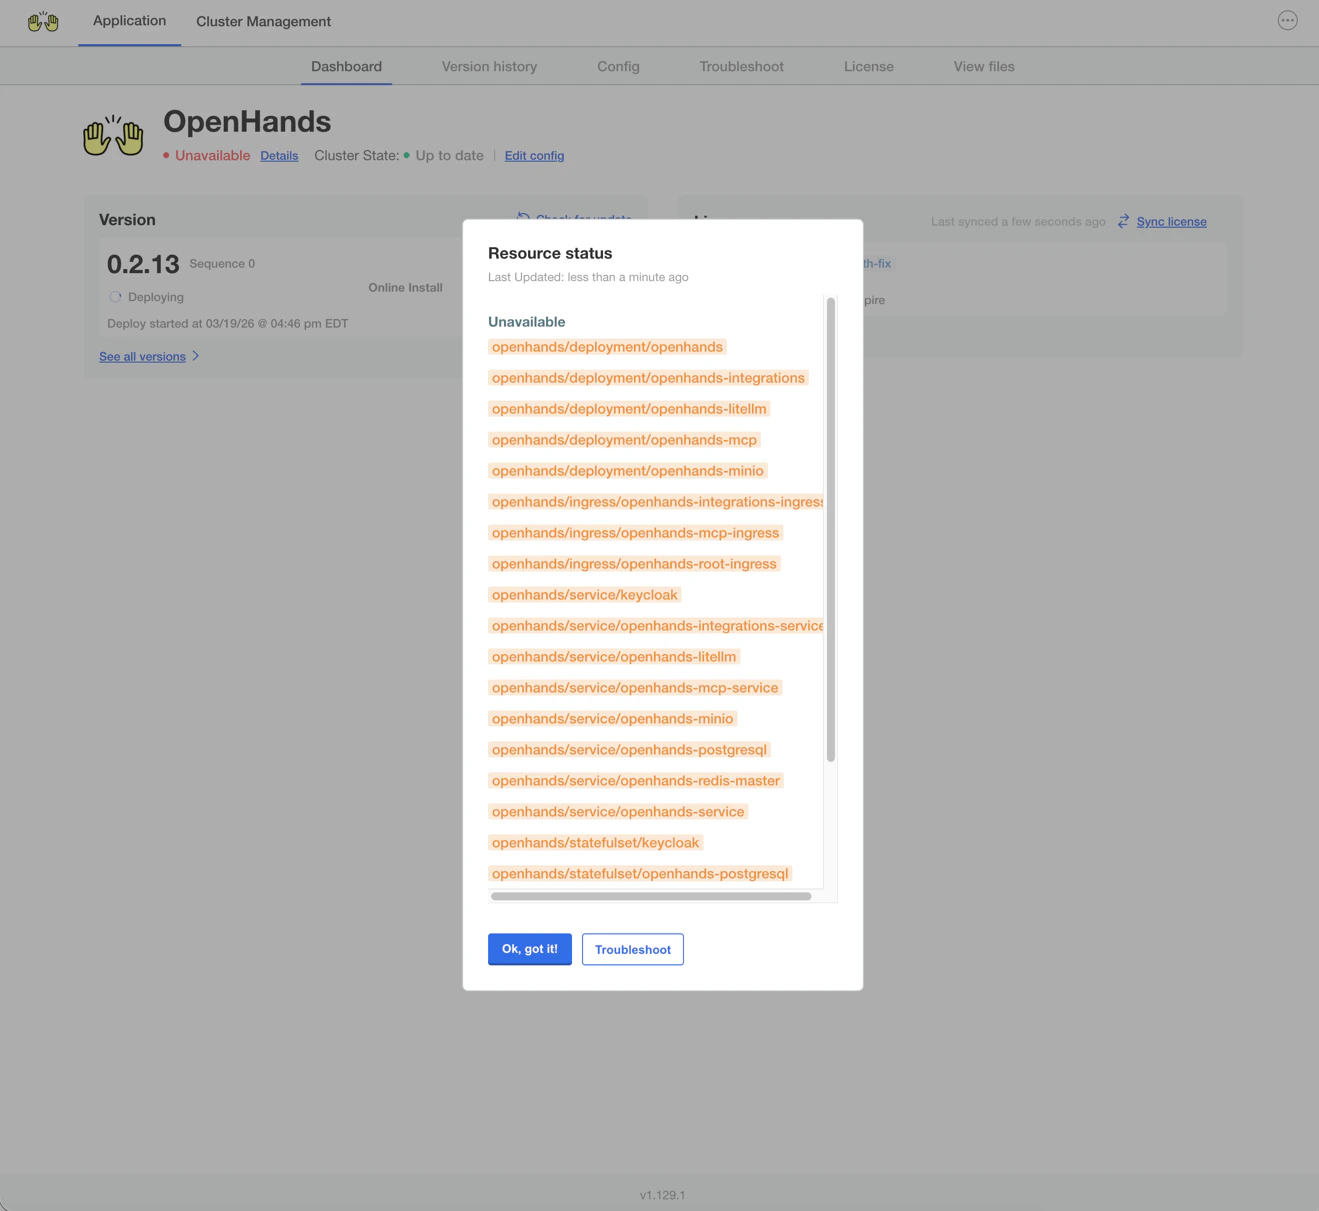Click the red Unavailable status label
Image resolution: width=1319 pixels, height=1211 pixels.
tap(212, 155)
